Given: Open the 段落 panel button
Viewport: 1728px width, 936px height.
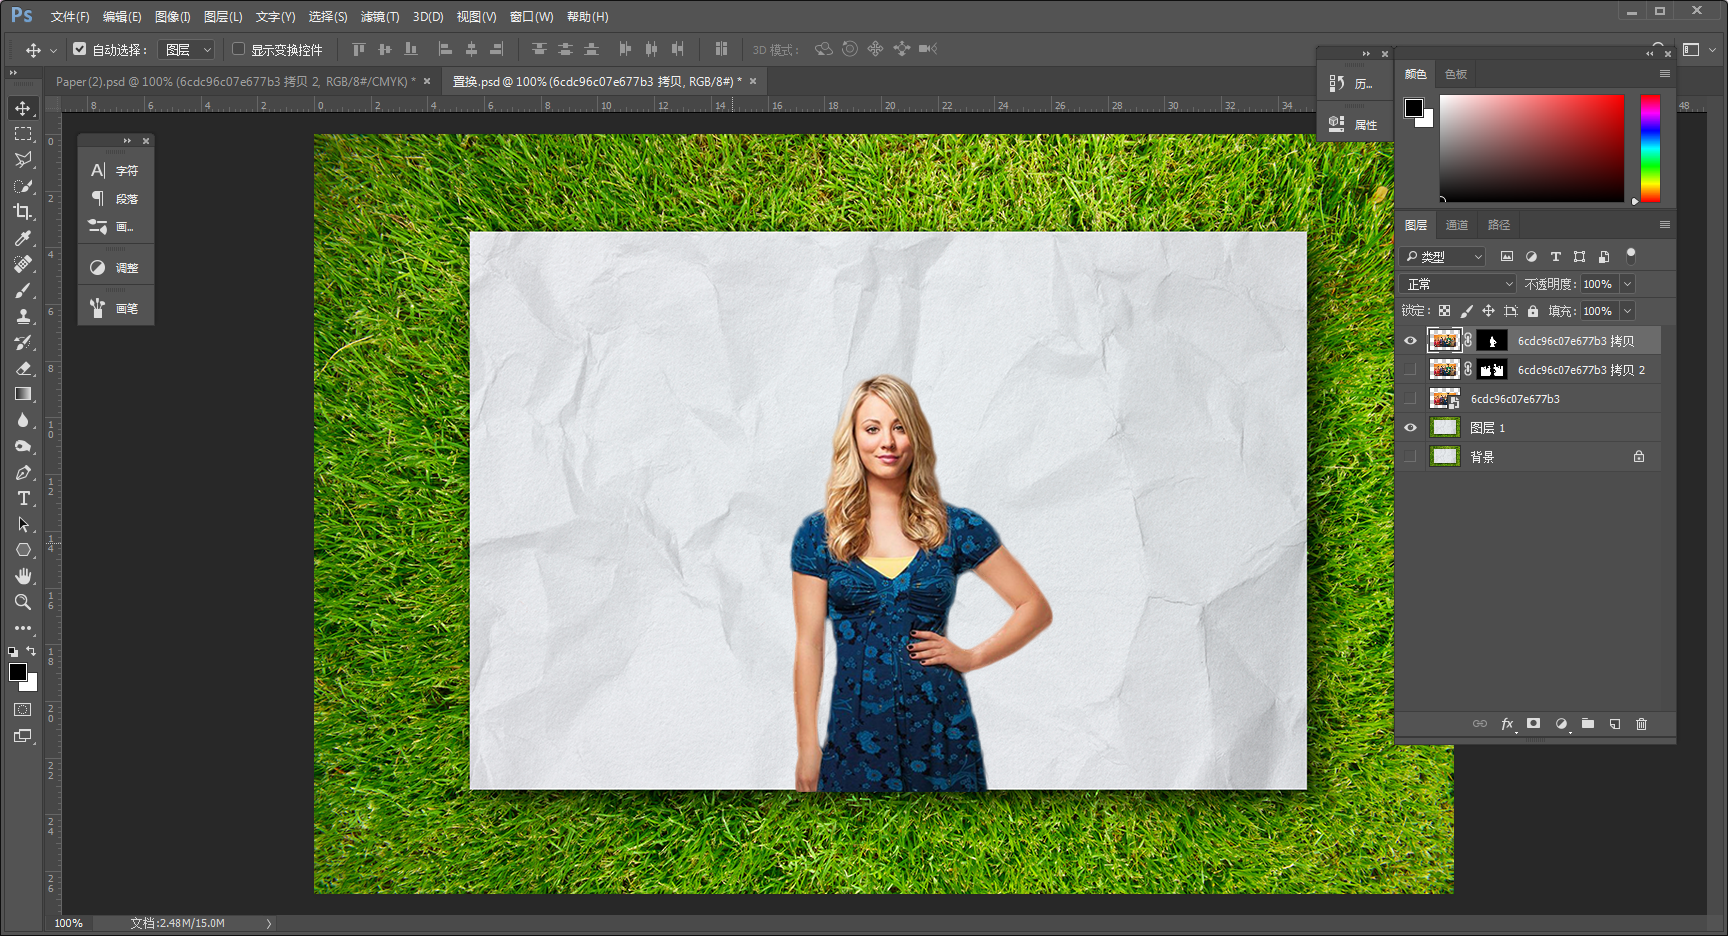Looking at the screenshot, I should [x=116, y=199].
